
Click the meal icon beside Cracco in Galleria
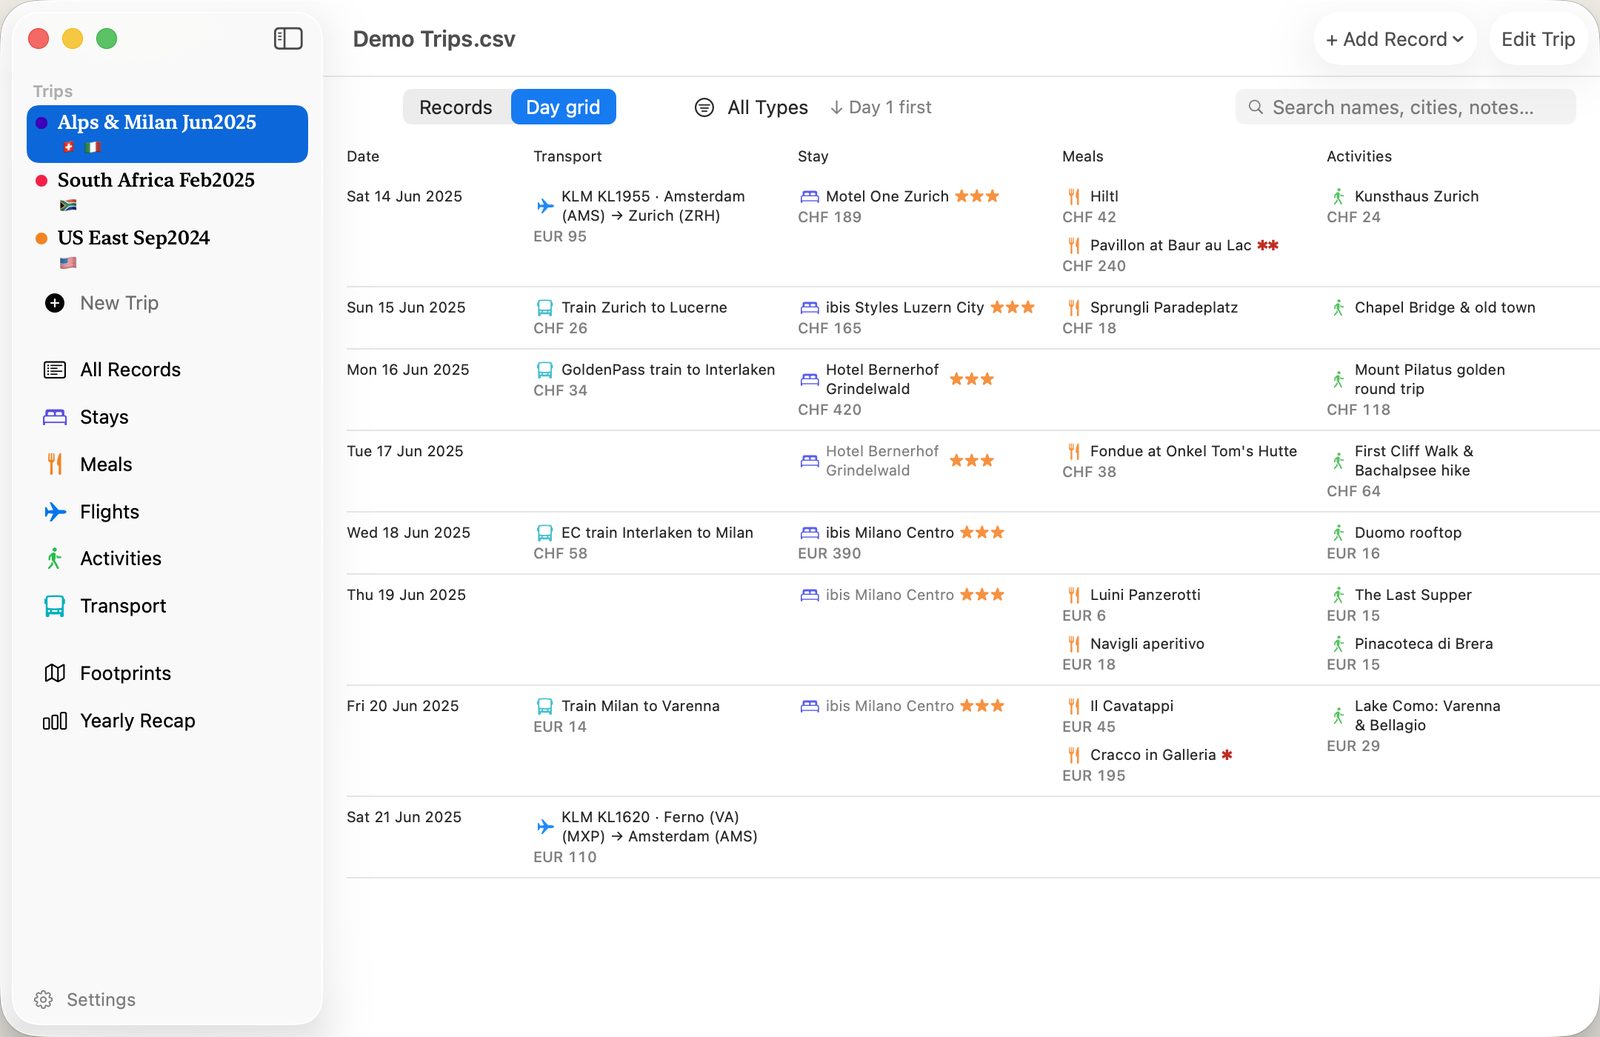pyautogui.click(x=1074, y=755)
